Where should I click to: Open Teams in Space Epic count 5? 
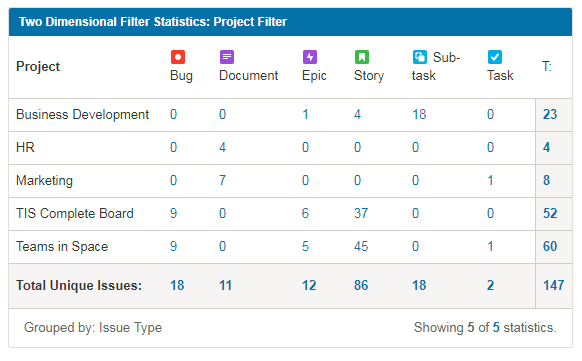click(305, 246)
